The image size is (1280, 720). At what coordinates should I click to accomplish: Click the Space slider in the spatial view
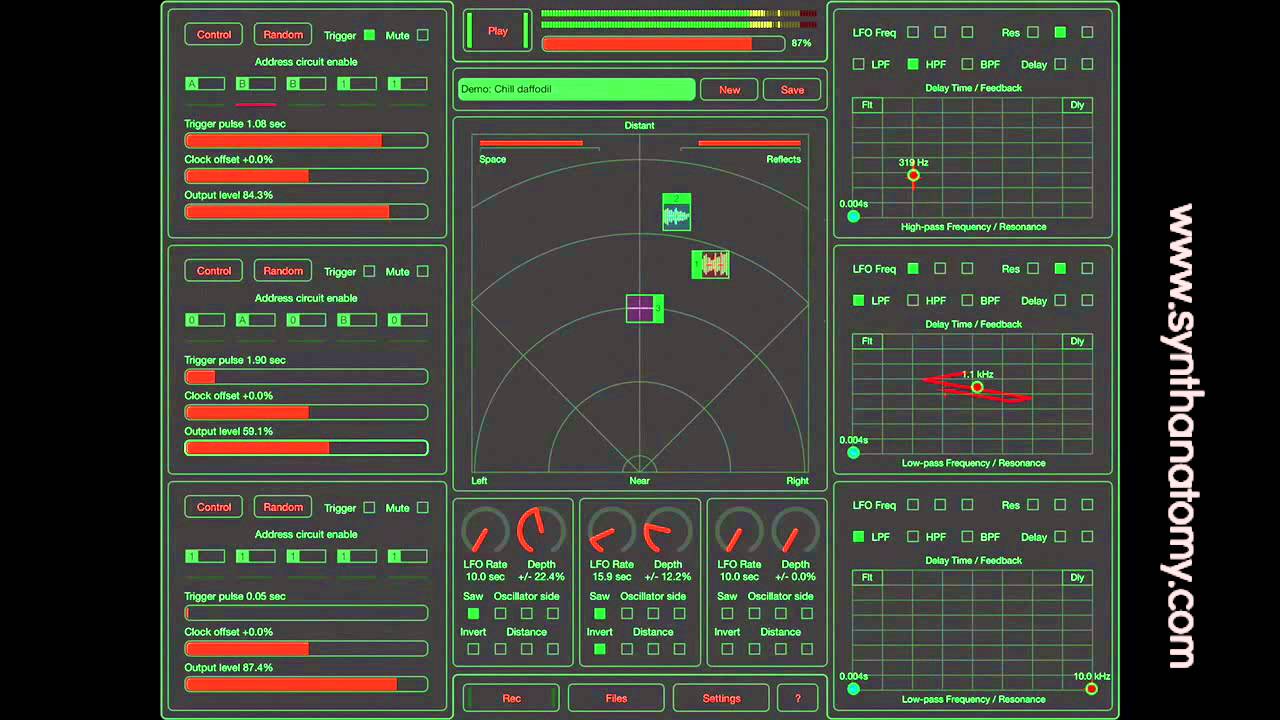point(539,144)
